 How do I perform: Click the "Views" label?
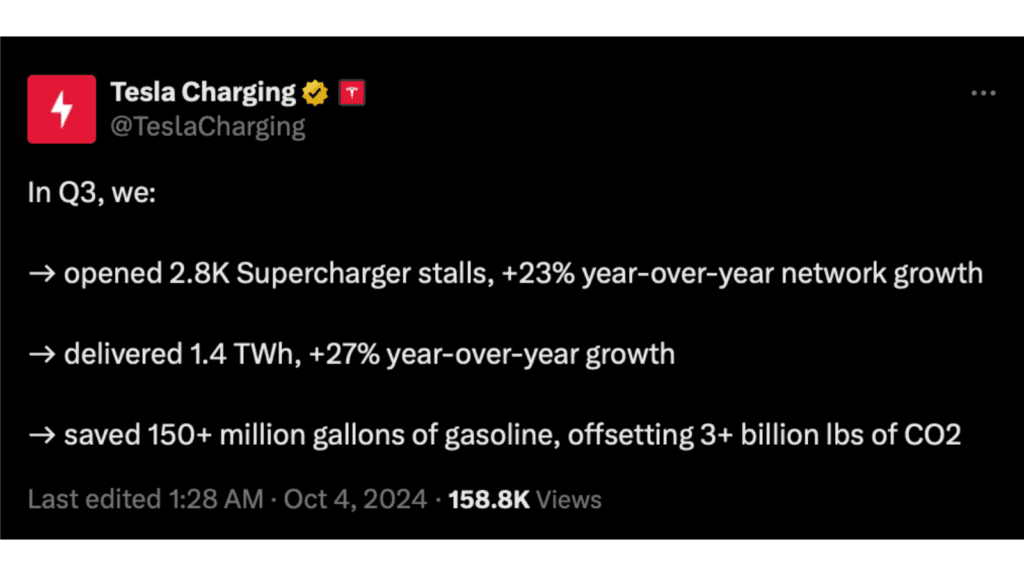pos(569,499)
